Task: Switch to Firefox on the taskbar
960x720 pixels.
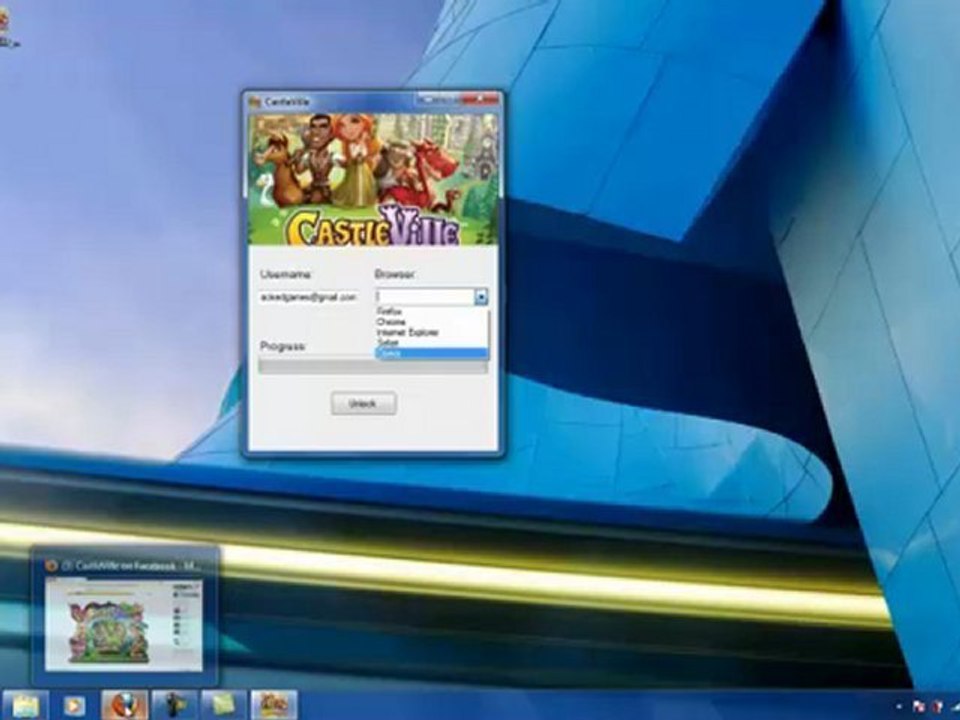Action: (124, 705)
